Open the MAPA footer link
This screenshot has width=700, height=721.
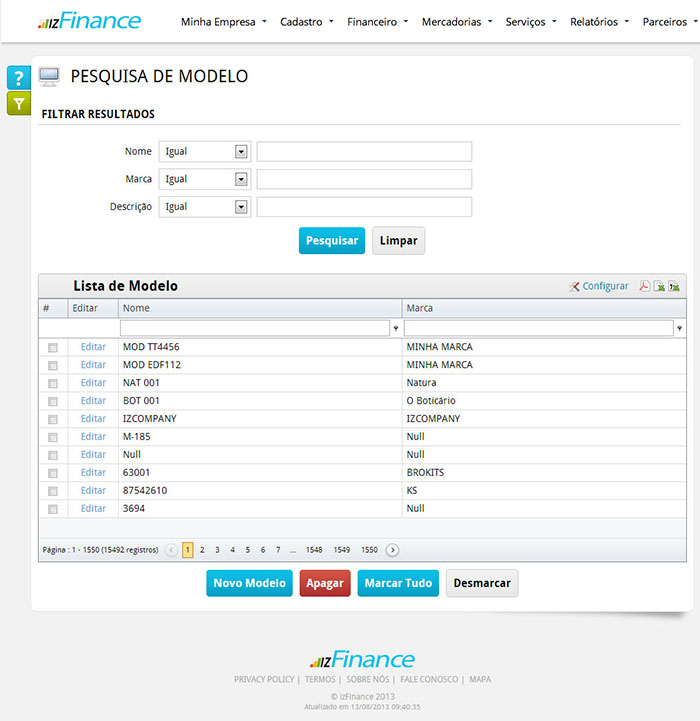tap(480, 679)
